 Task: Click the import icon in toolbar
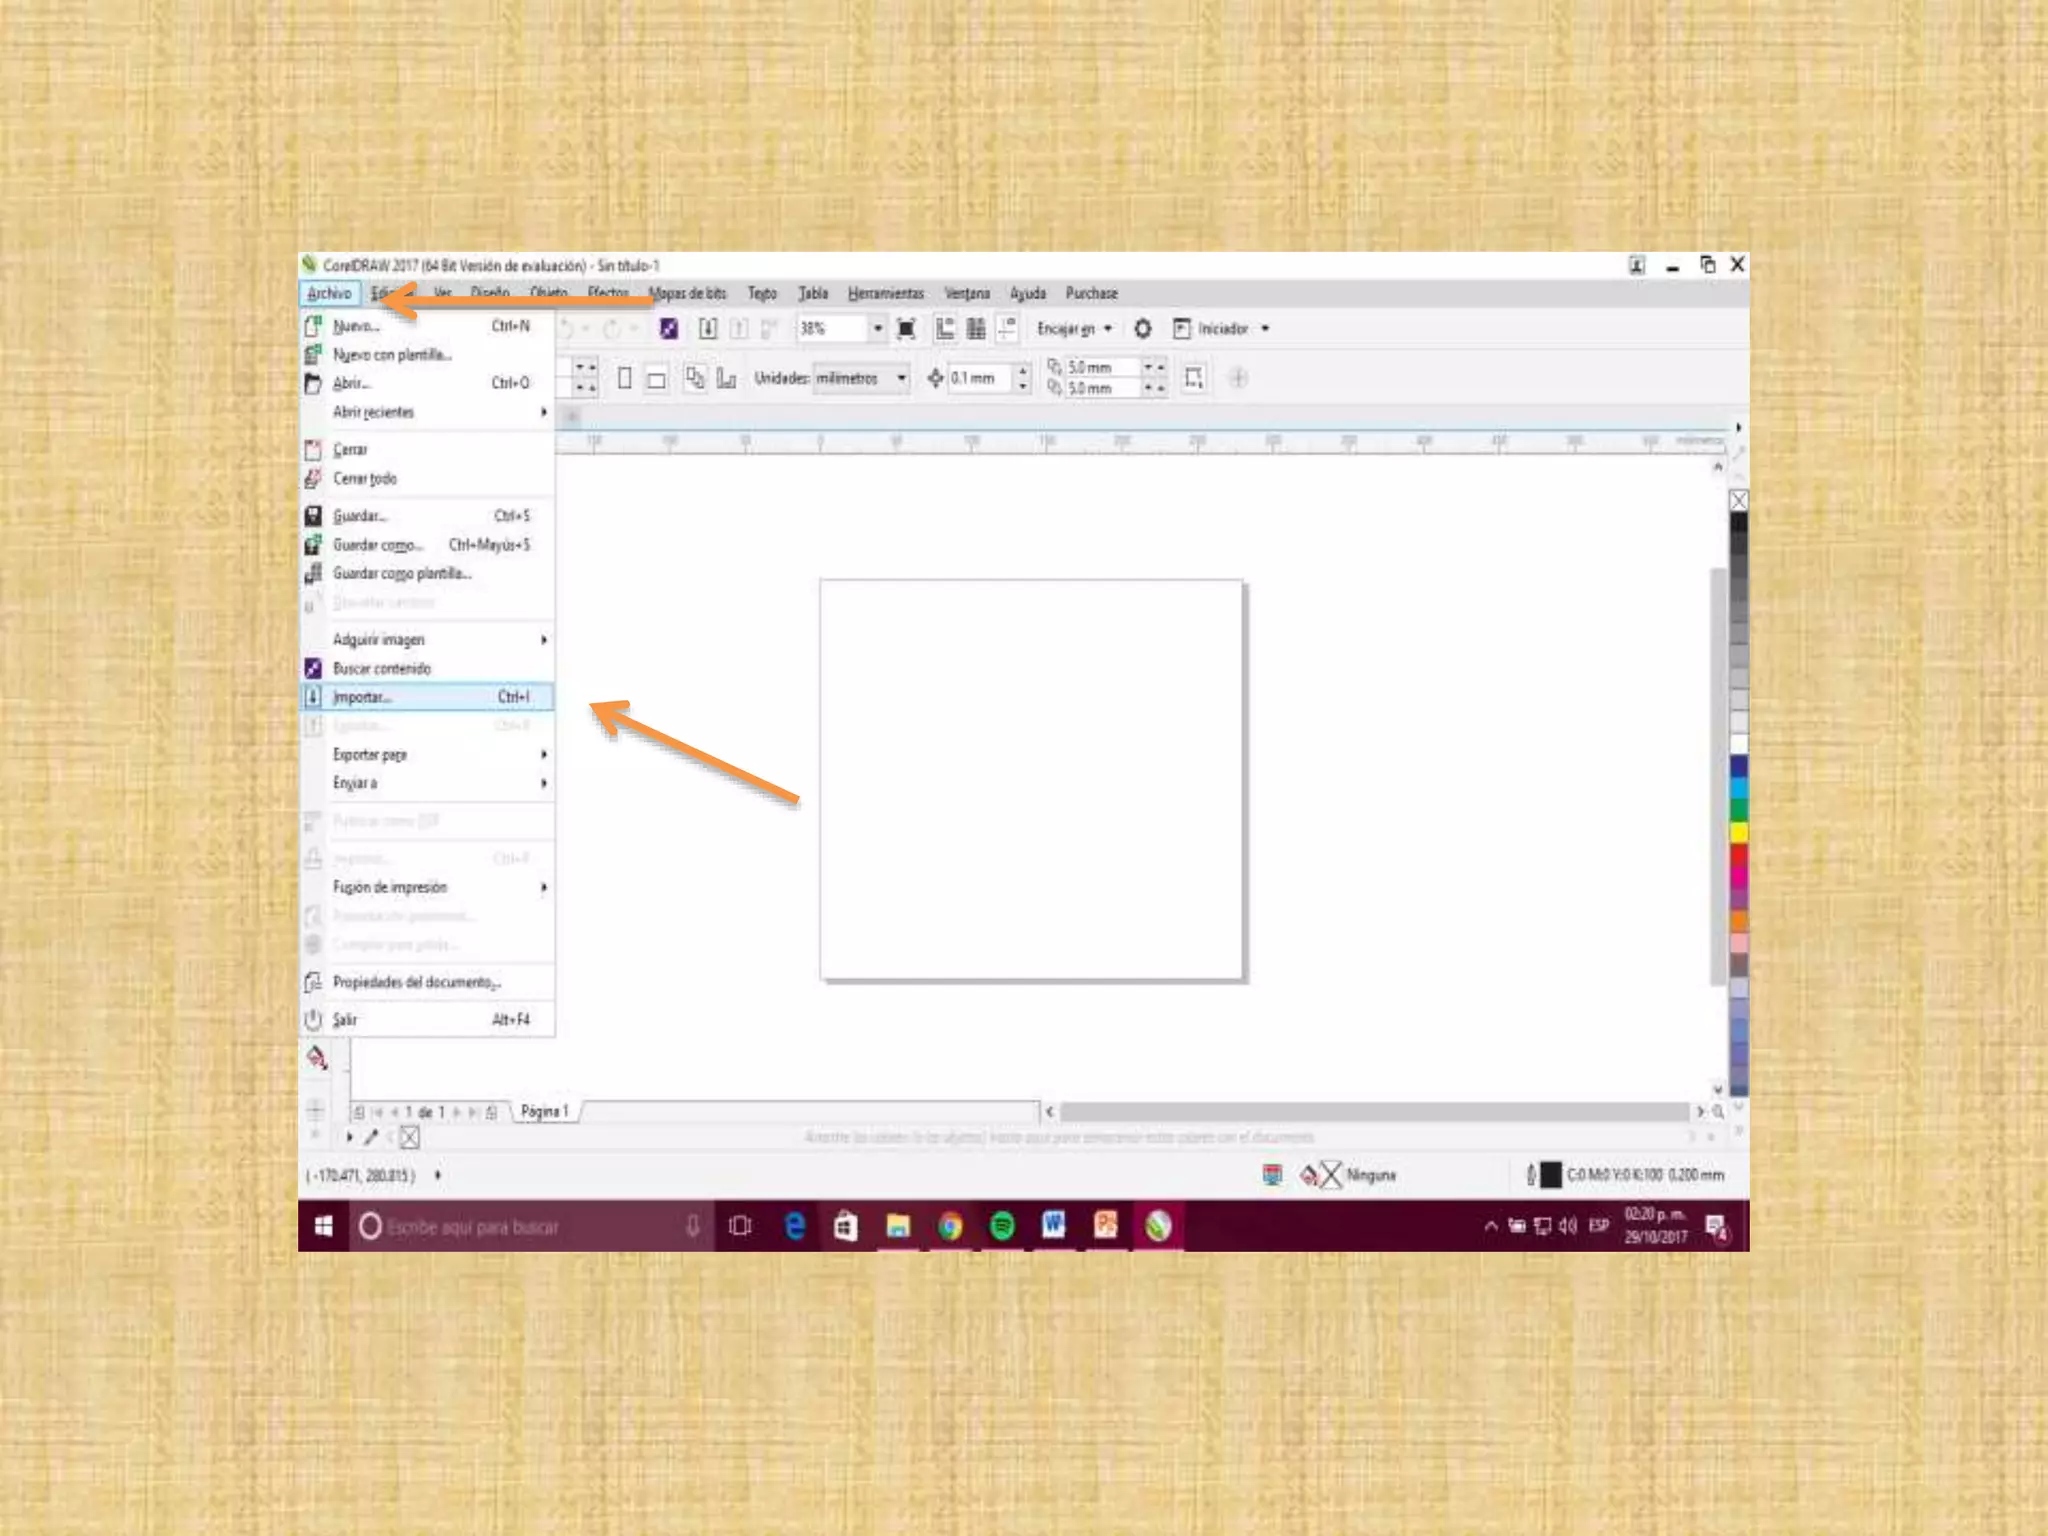[x=708, y=329]
